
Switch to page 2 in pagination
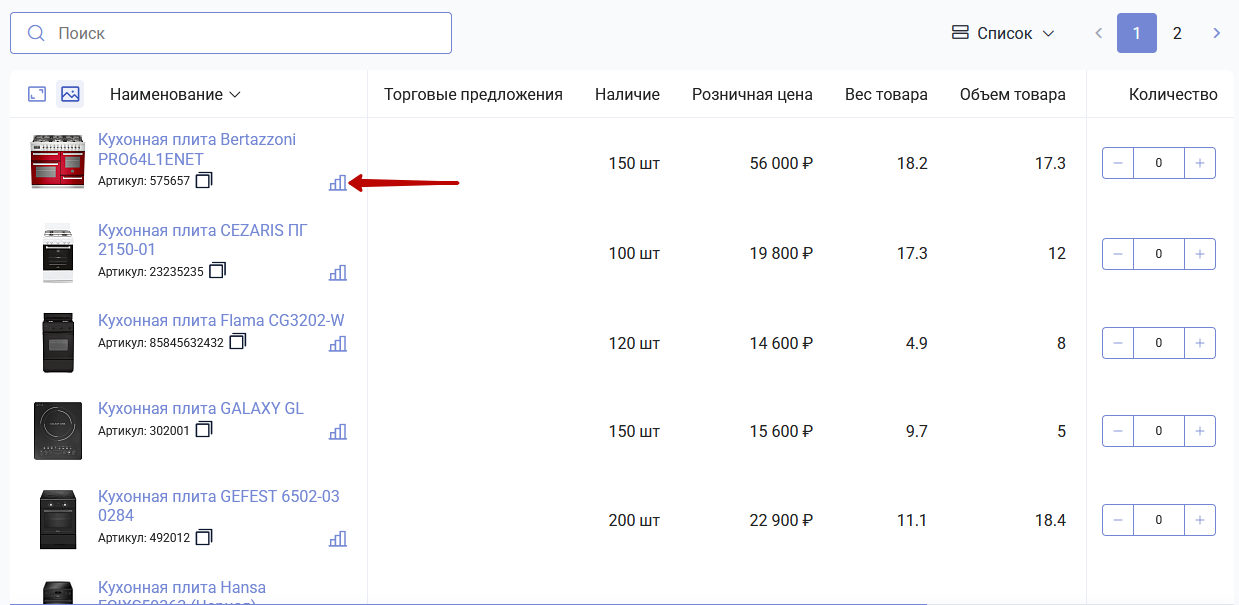pyautogui.click(x=1177, y=33)
